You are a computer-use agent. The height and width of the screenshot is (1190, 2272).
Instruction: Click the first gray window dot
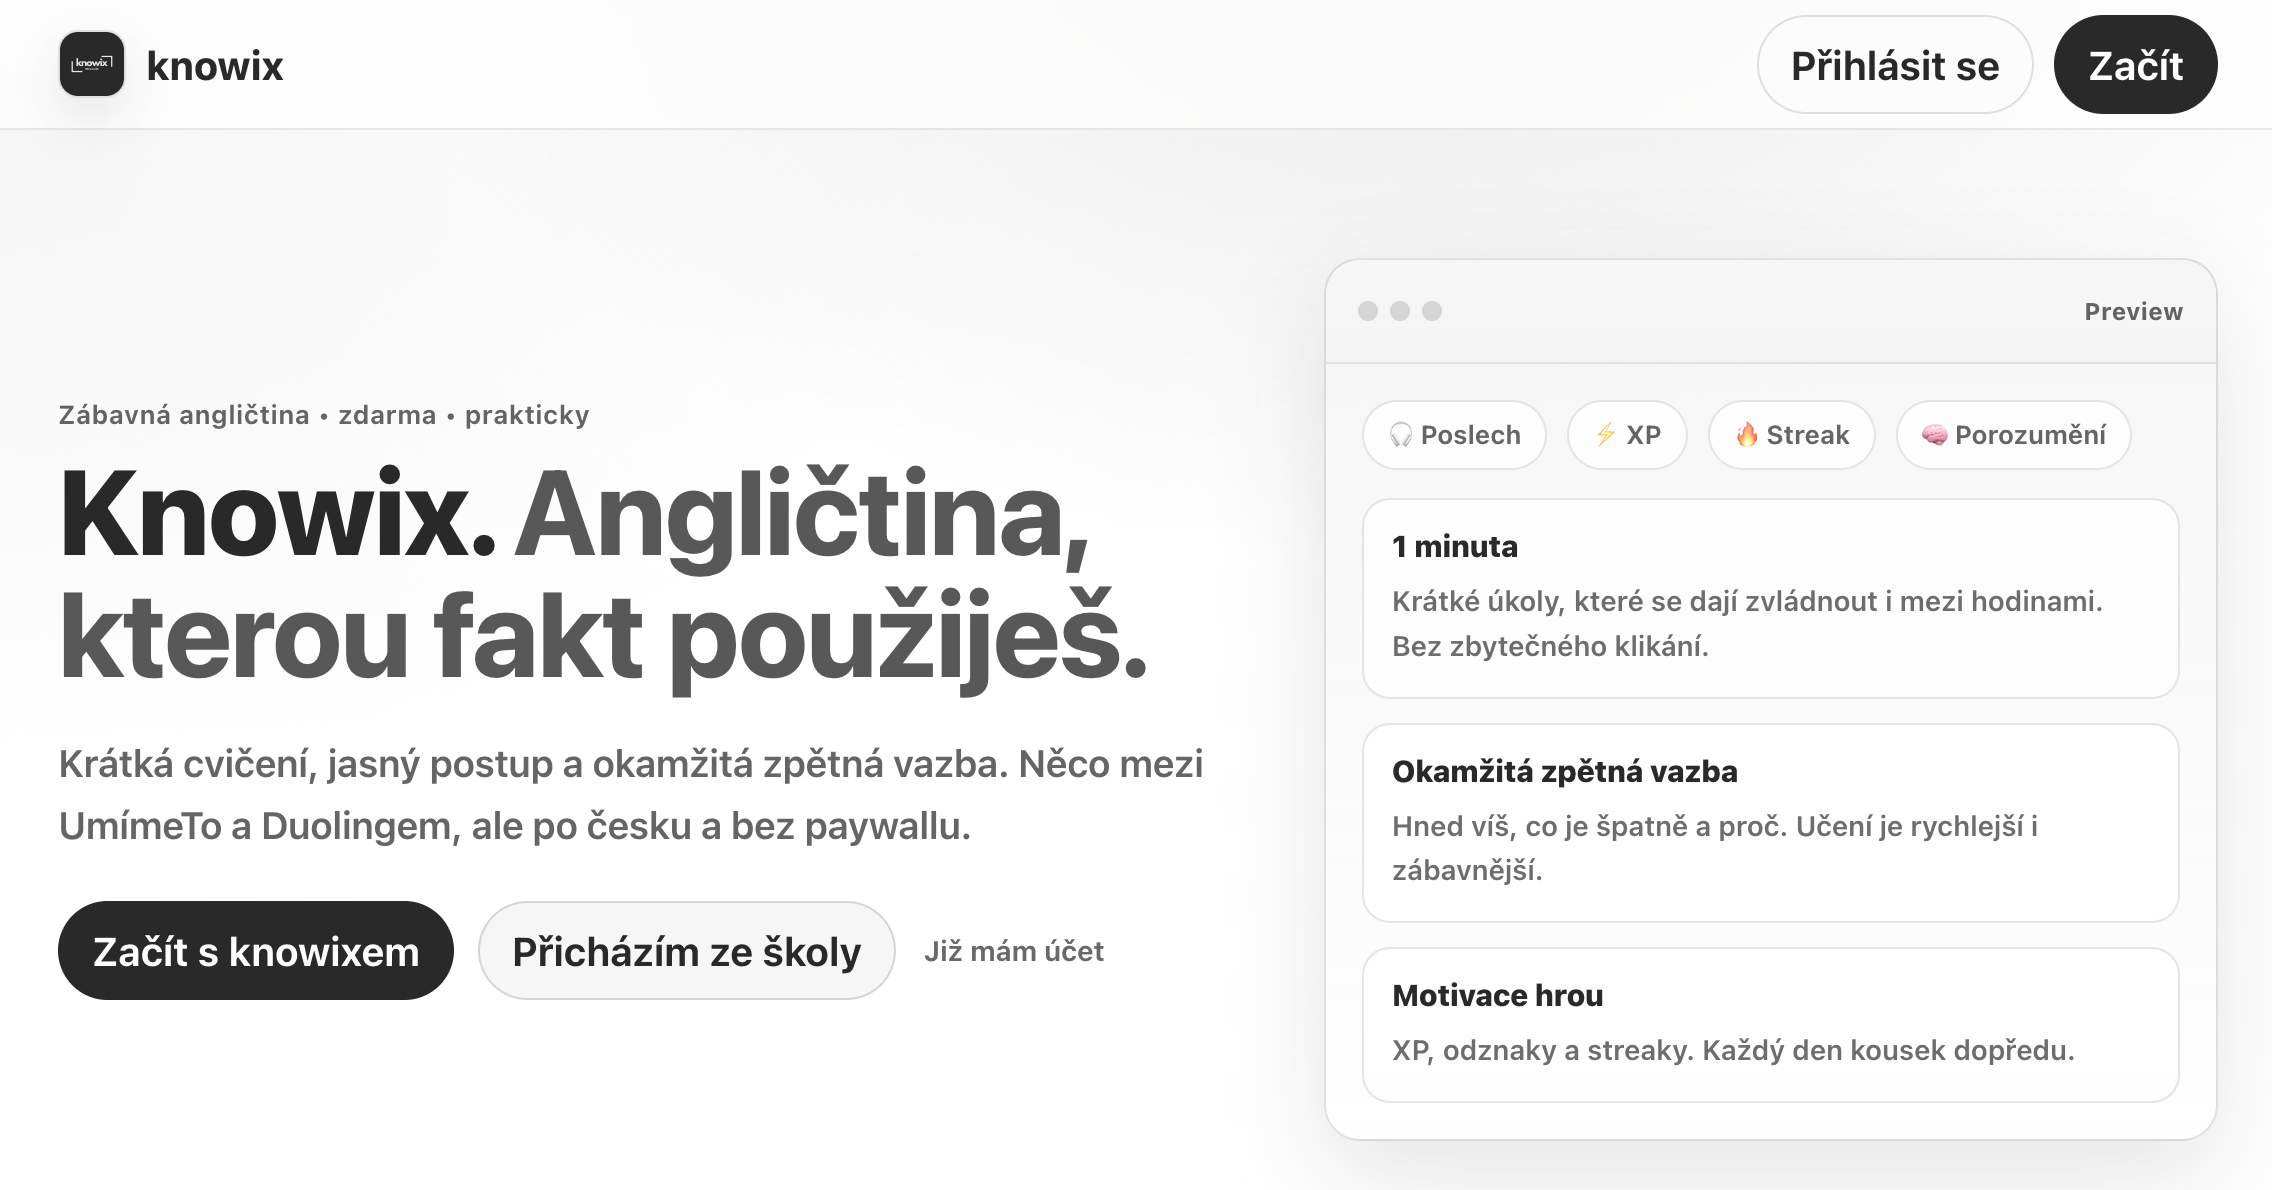[1368, 311]
